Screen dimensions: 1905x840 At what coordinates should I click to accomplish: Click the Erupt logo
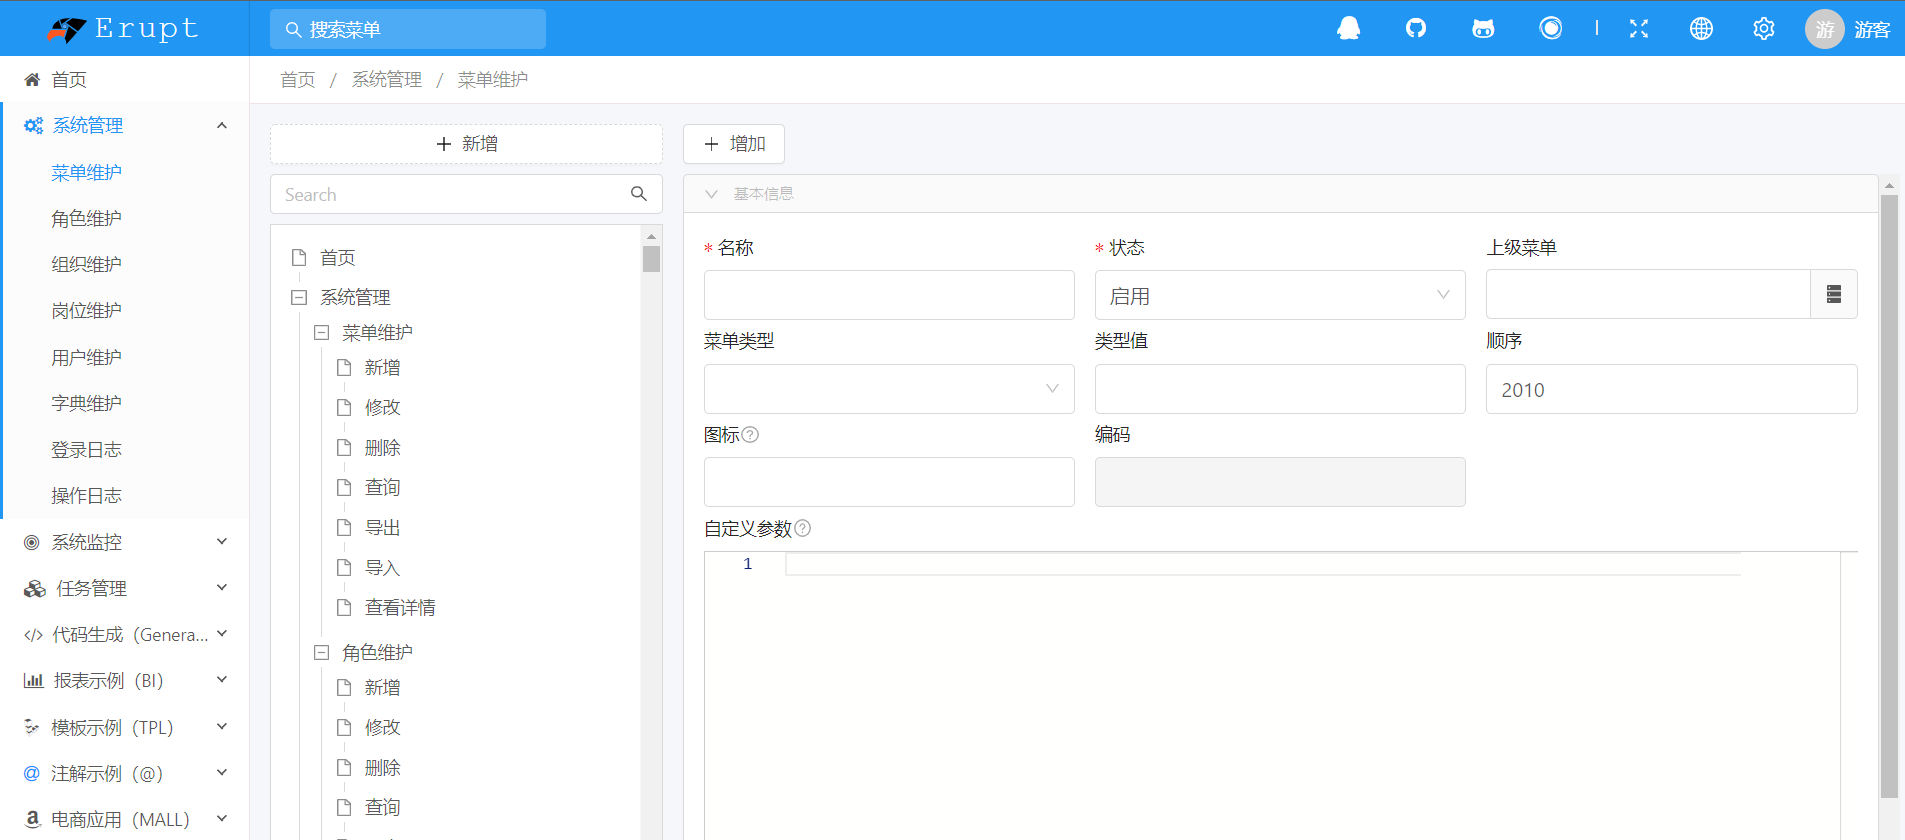[123, 29]
